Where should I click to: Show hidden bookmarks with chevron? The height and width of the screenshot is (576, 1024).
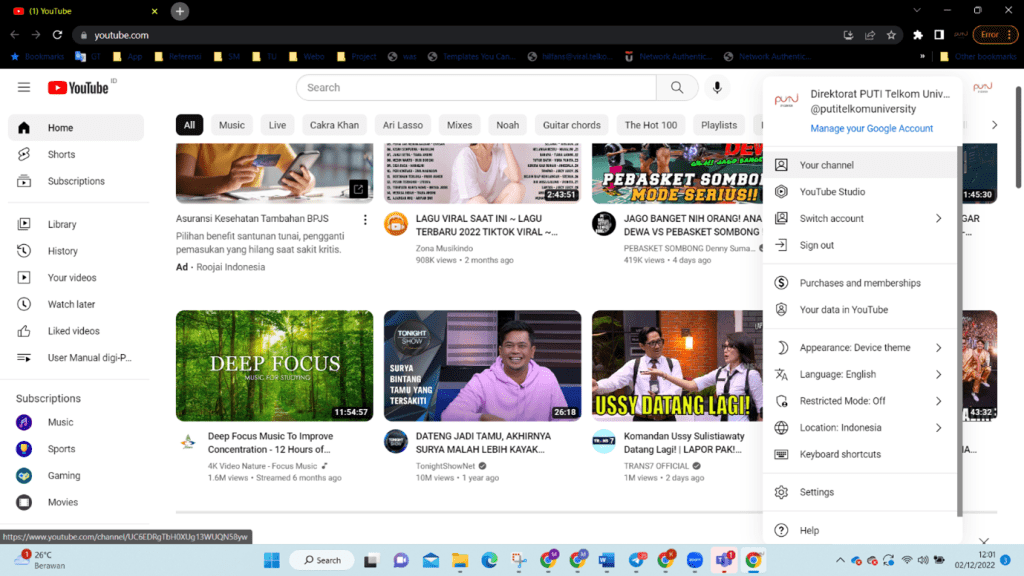click(922, 56)
